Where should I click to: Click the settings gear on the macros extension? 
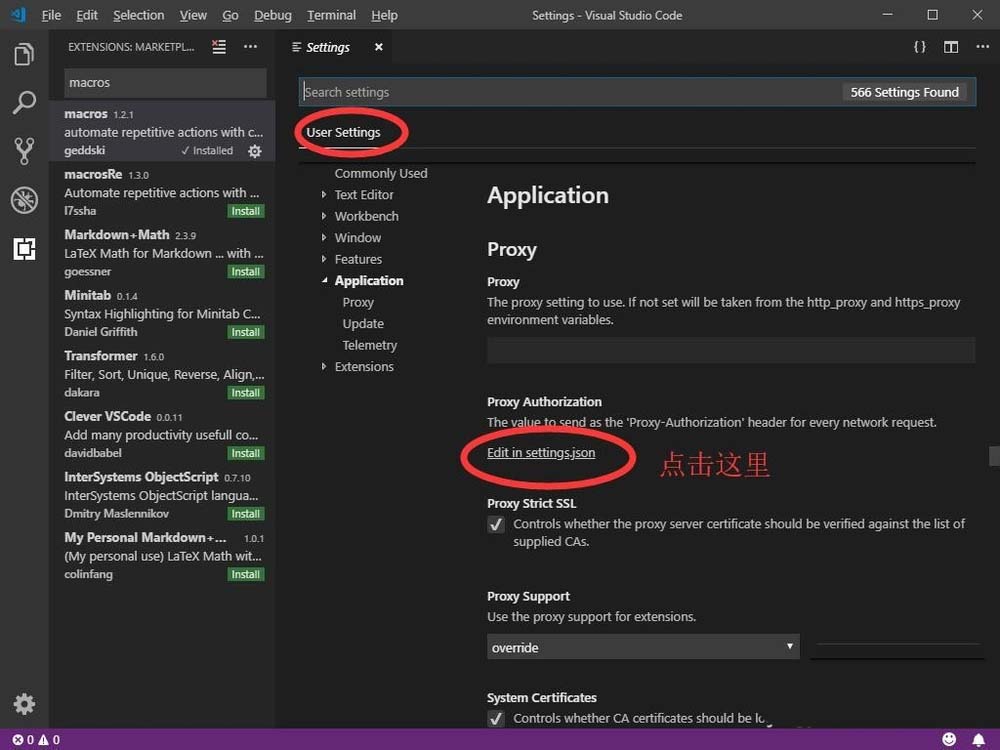(255, 151)
